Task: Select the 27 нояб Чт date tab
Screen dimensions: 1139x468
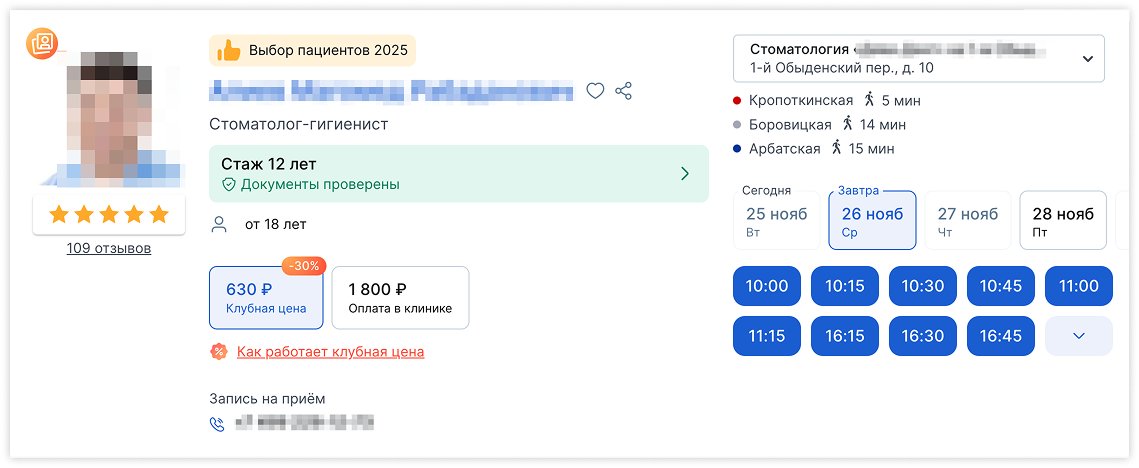Action: 967,221
